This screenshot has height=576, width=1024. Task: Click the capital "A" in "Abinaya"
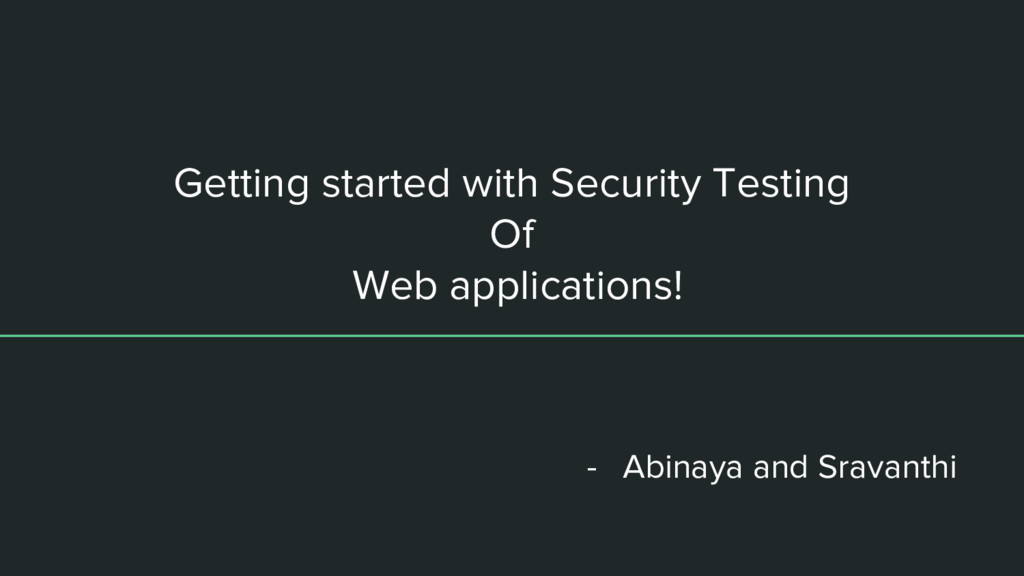pyautogui.click(x=633, y=467)
